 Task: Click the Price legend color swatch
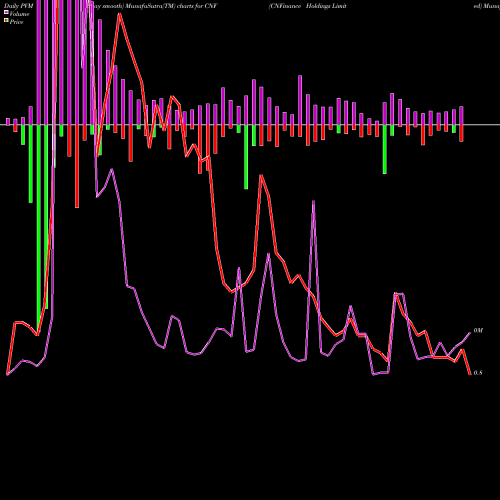click(x=6, y=20)
